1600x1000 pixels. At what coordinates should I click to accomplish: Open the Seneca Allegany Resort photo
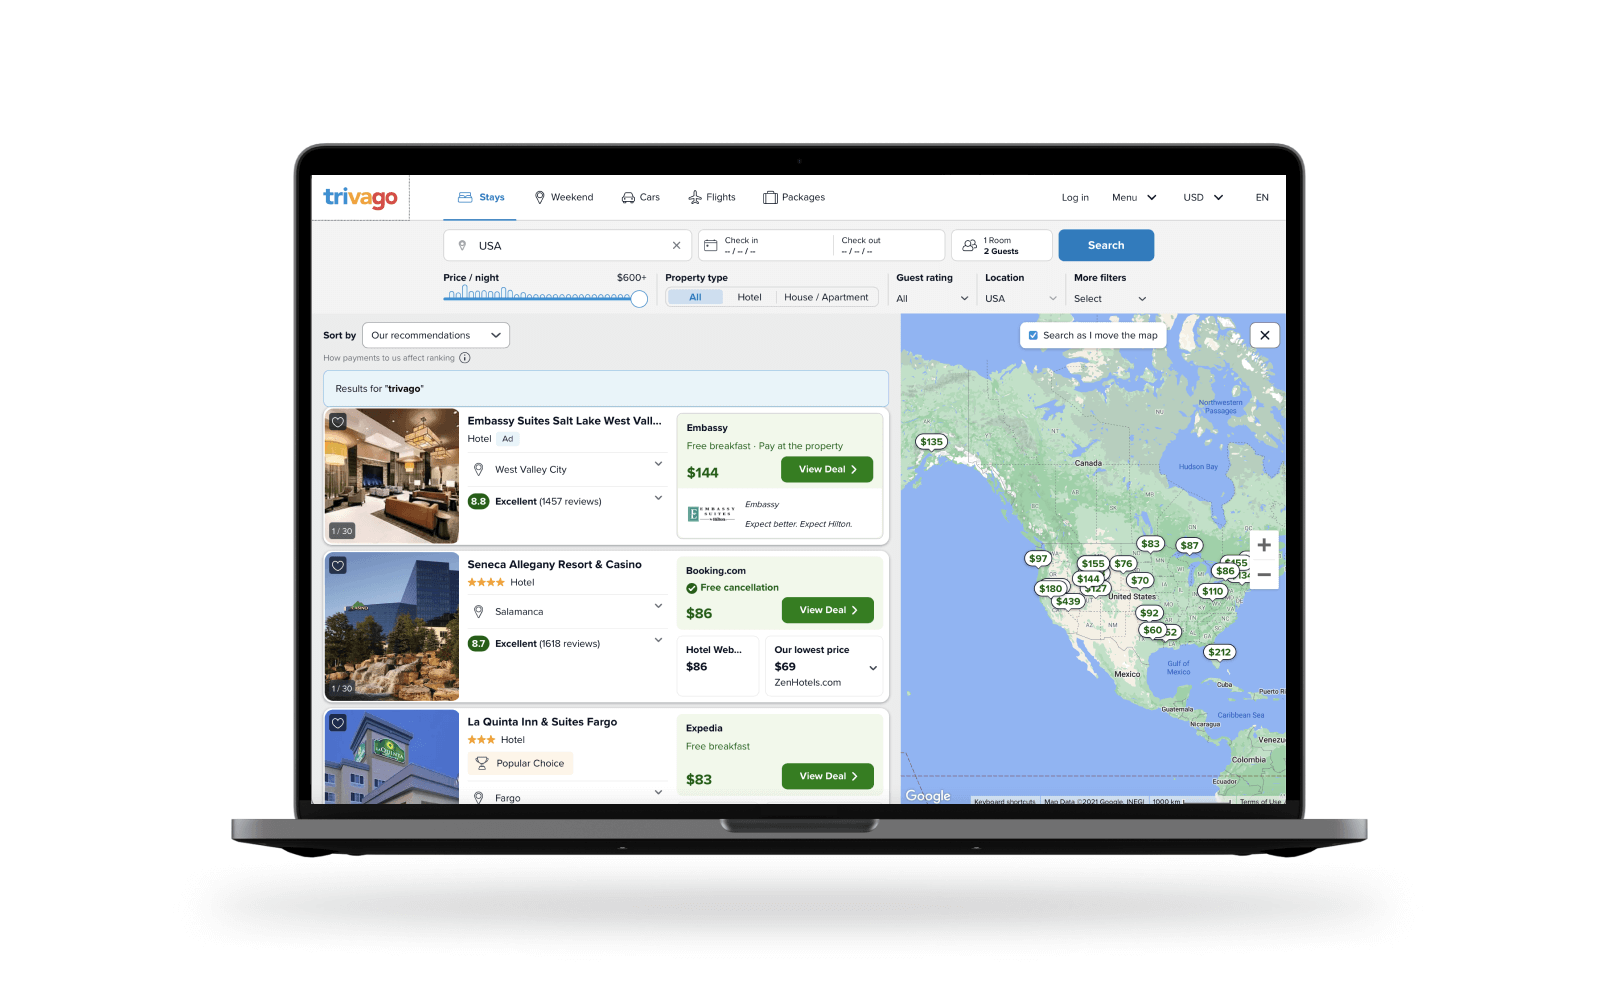[x=392, y=626]
